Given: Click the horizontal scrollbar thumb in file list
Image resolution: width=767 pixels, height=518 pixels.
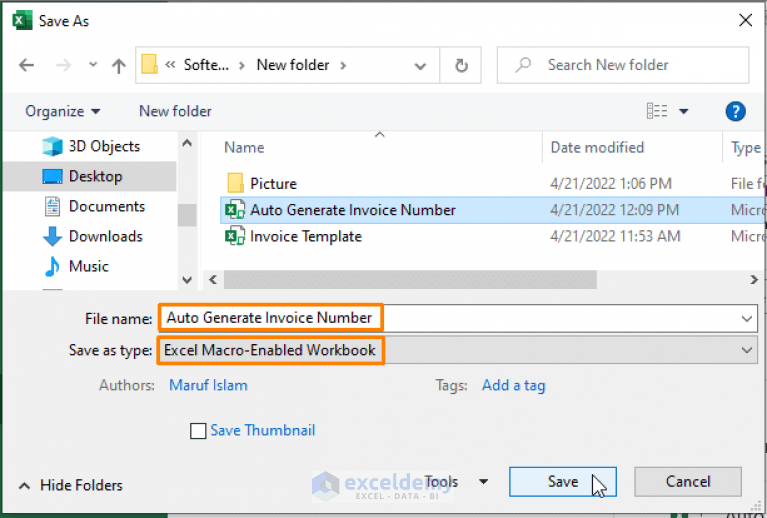Looking at the screenshot, I should 410,280.
